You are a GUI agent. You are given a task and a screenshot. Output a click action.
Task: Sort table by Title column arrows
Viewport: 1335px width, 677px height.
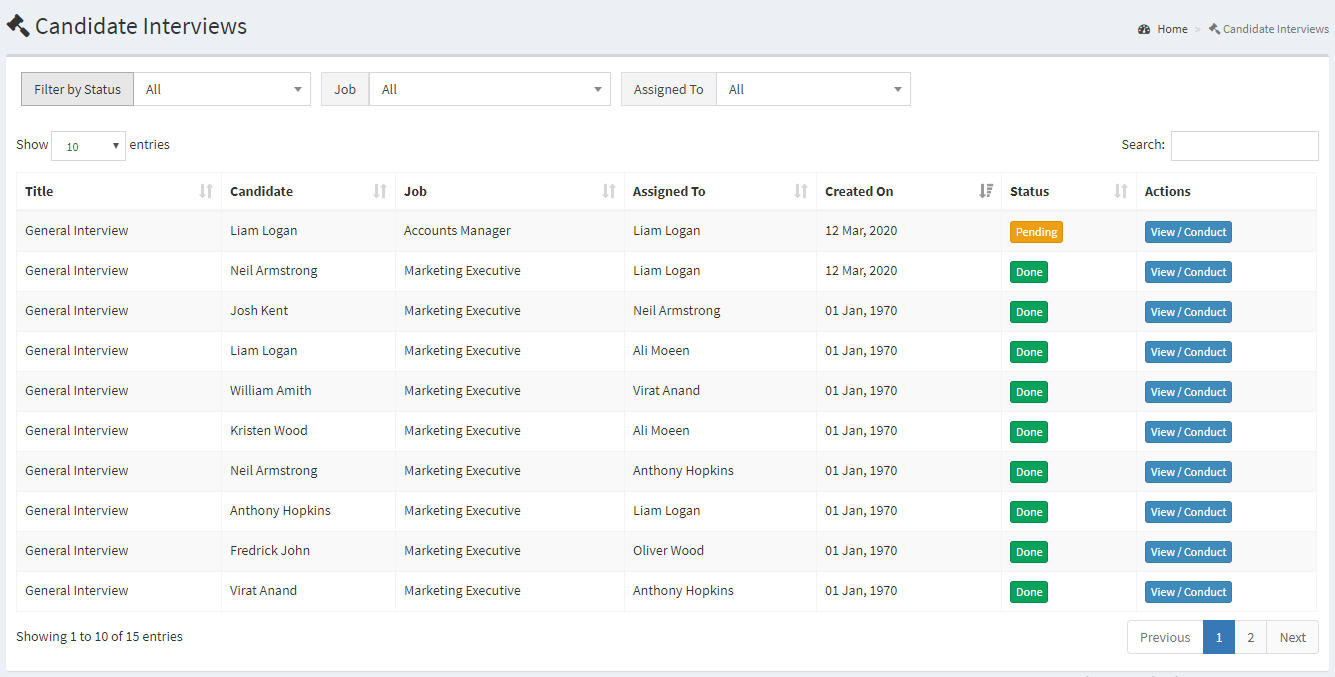point(206,191)
